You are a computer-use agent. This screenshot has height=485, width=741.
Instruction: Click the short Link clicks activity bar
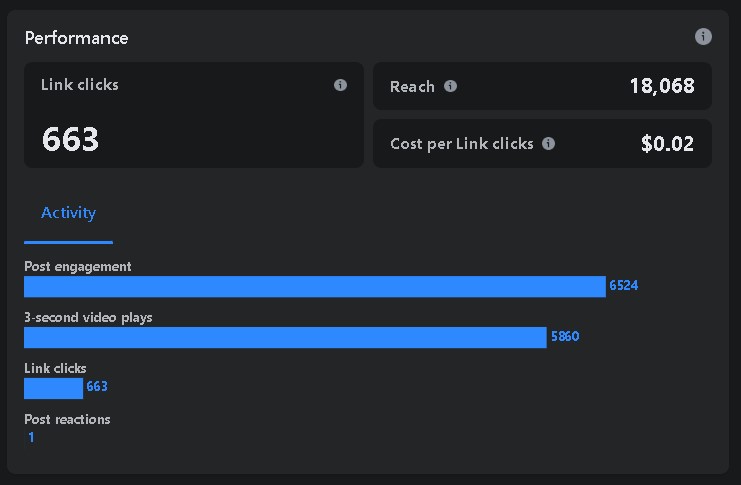pos(53,388)
